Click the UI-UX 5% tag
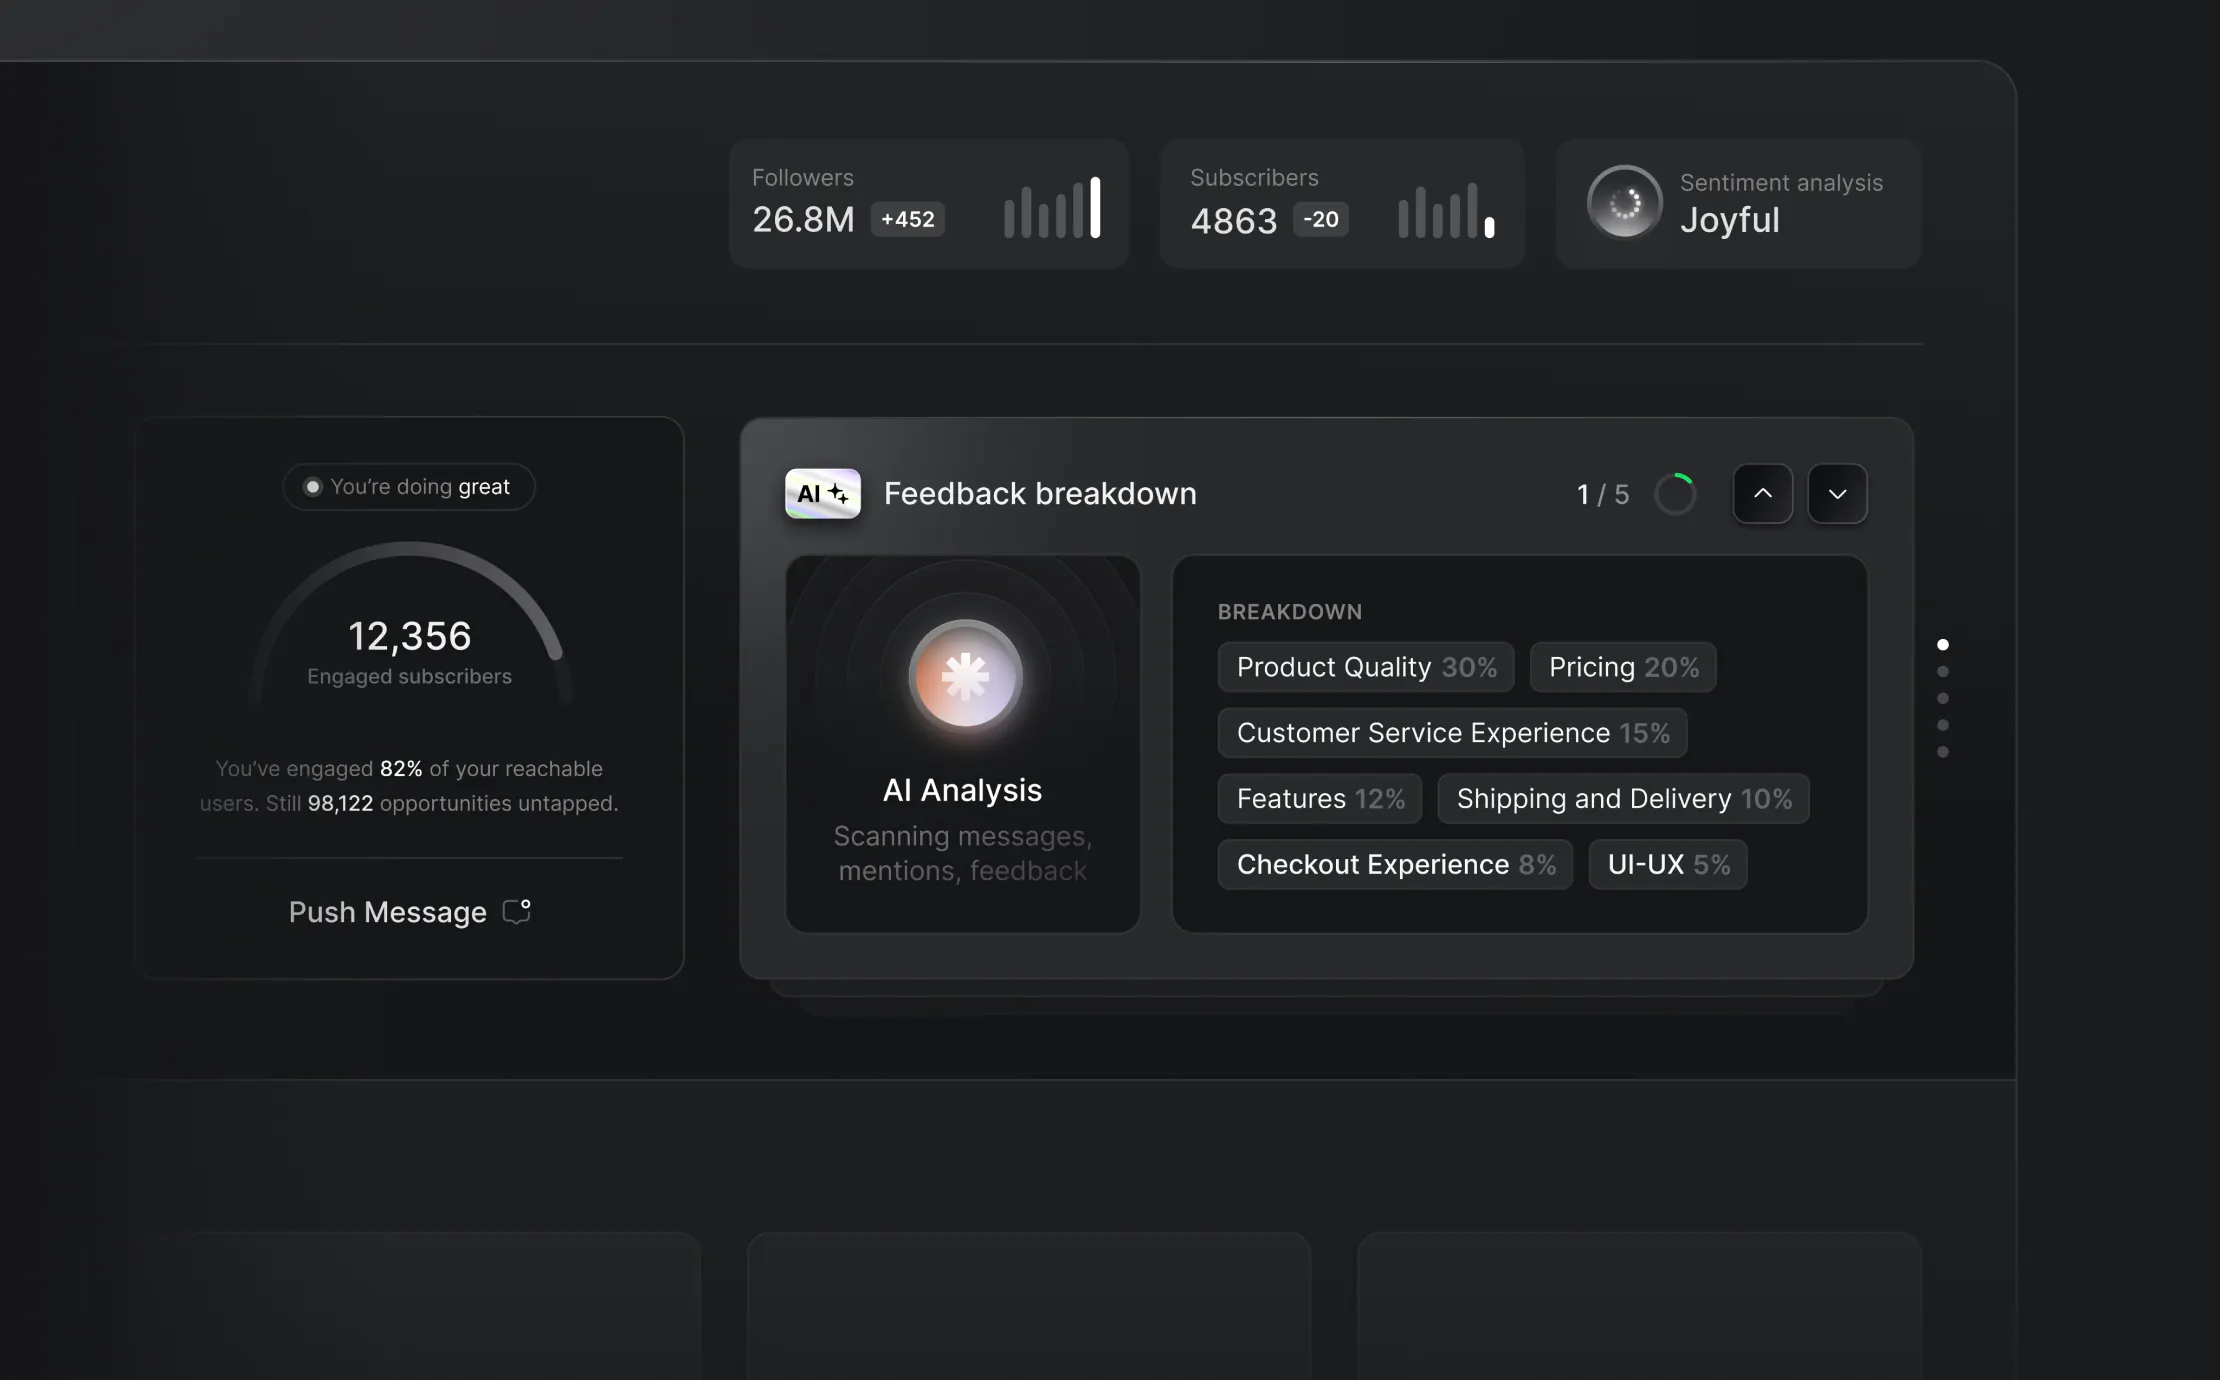This screenshot has height=1380, width=2220. (x=1668, y=865)
